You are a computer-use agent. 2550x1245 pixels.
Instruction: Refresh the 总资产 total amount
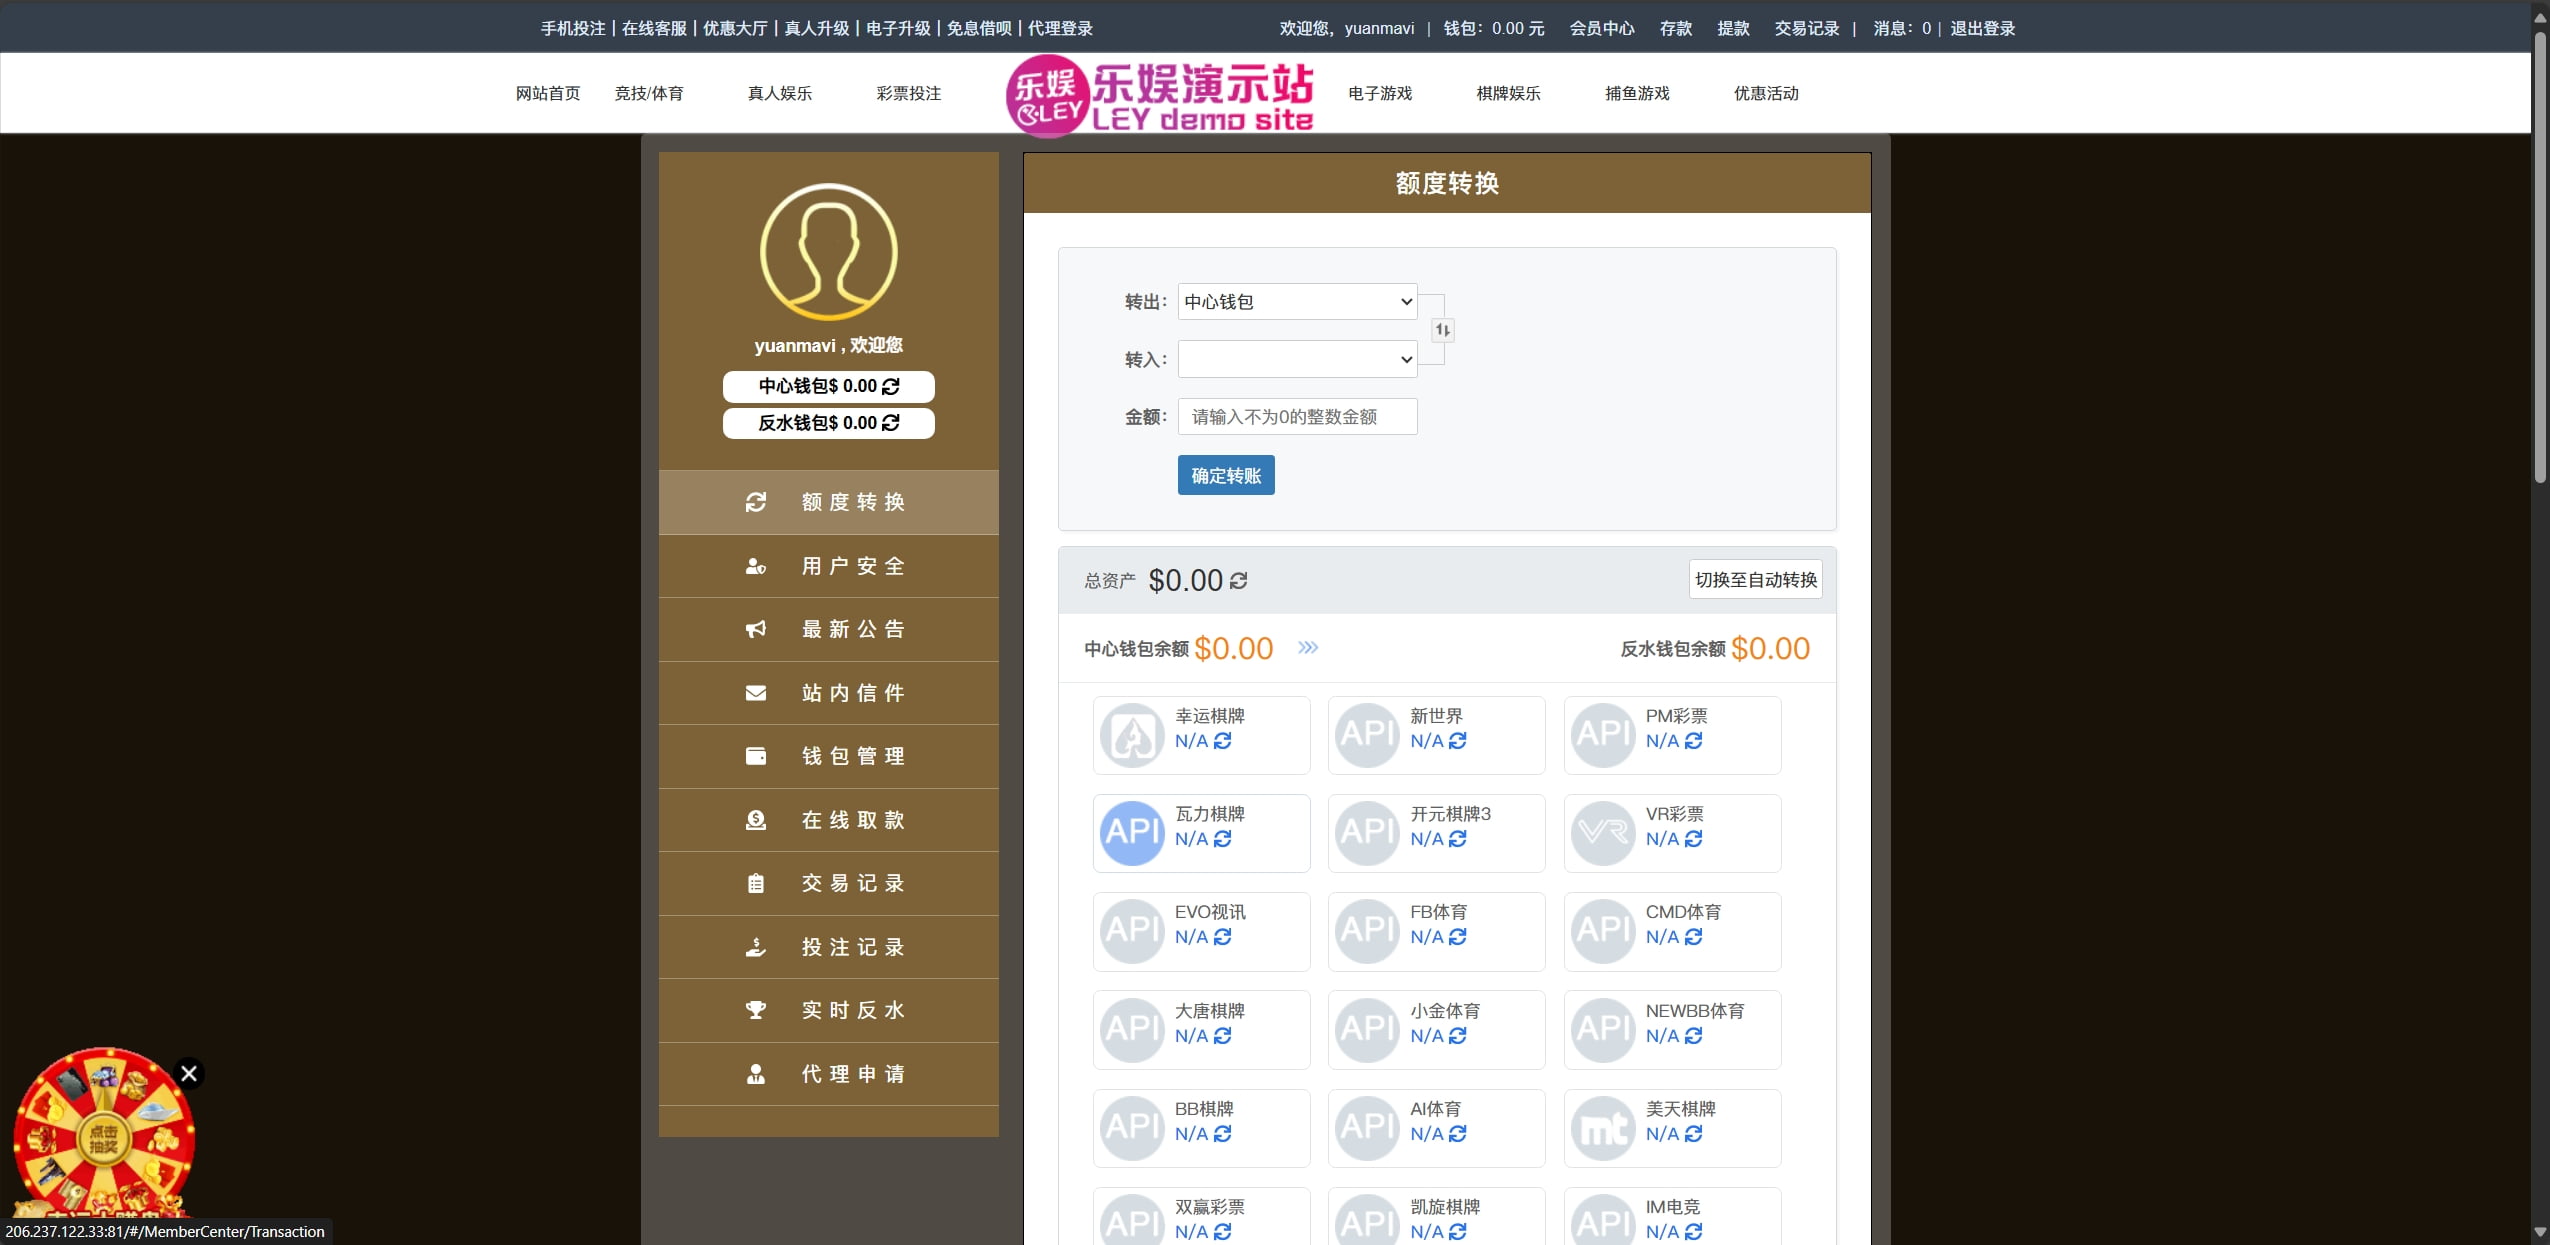[x=1239, y=581]
